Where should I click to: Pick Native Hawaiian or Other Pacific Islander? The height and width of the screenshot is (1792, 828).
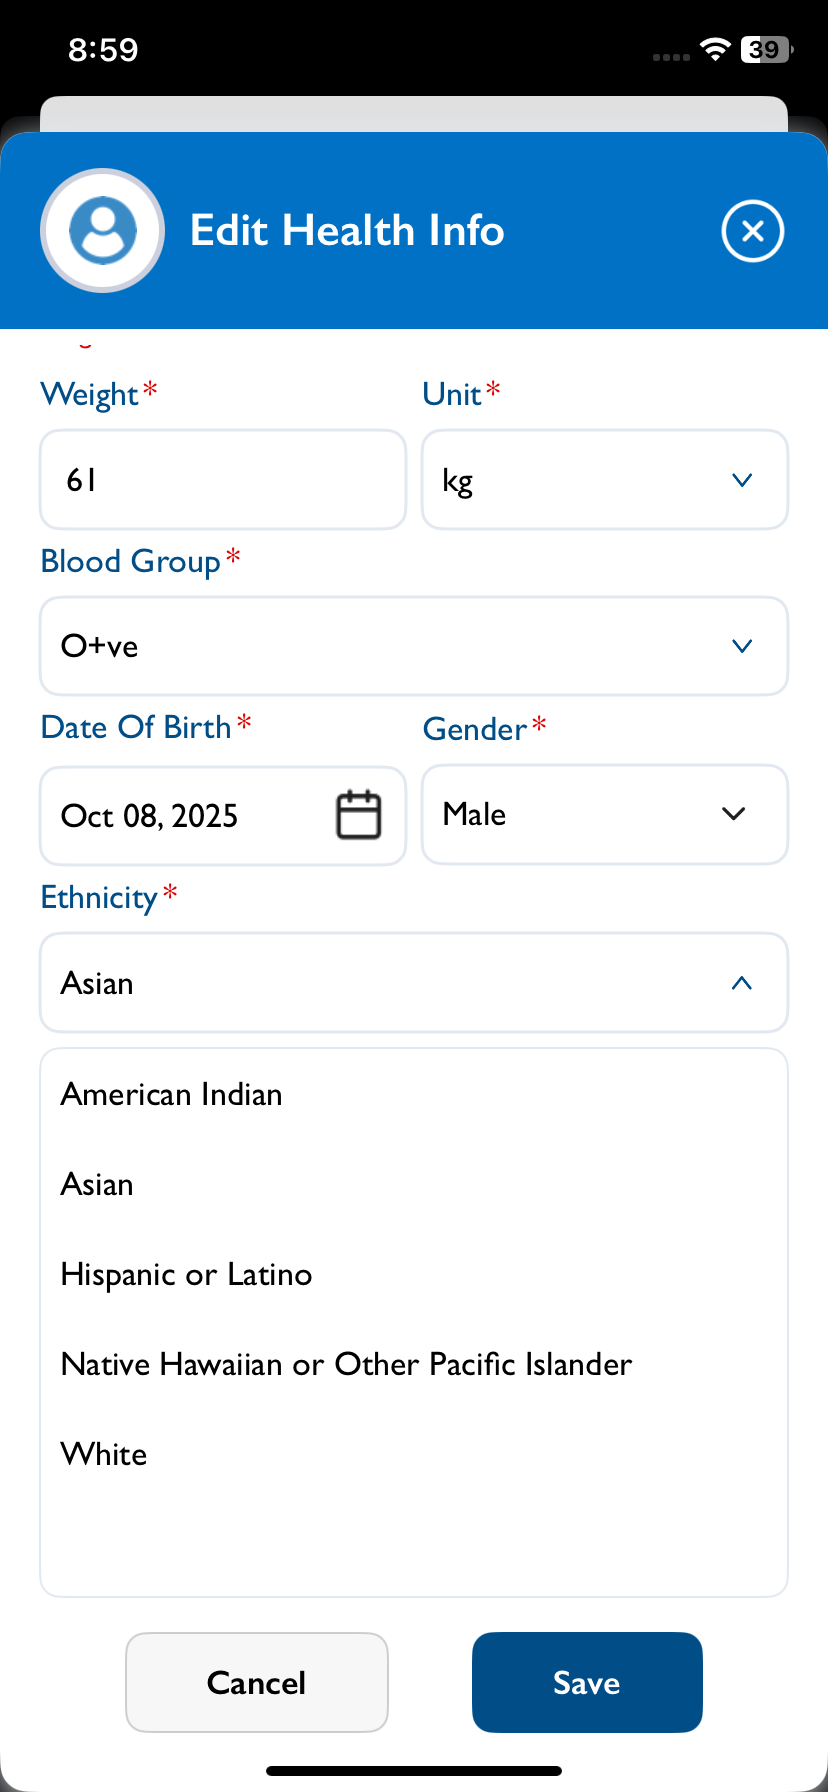coord(347,1364)
